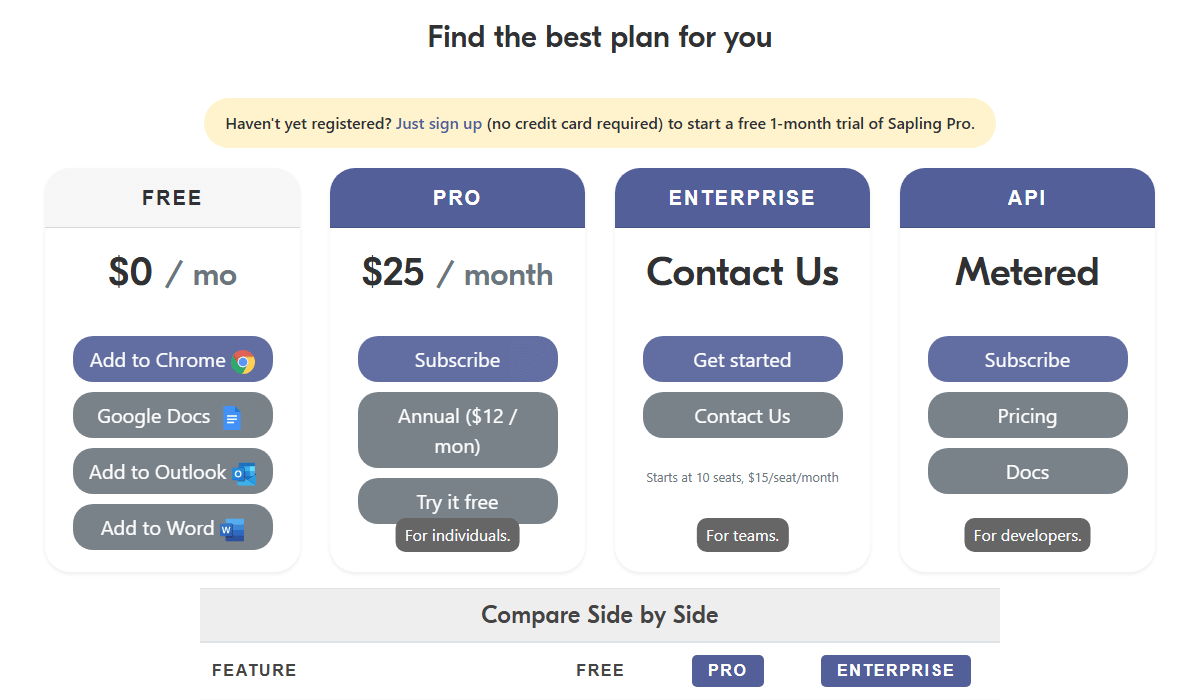Click the API plan card header

[x=1027, y=198]
